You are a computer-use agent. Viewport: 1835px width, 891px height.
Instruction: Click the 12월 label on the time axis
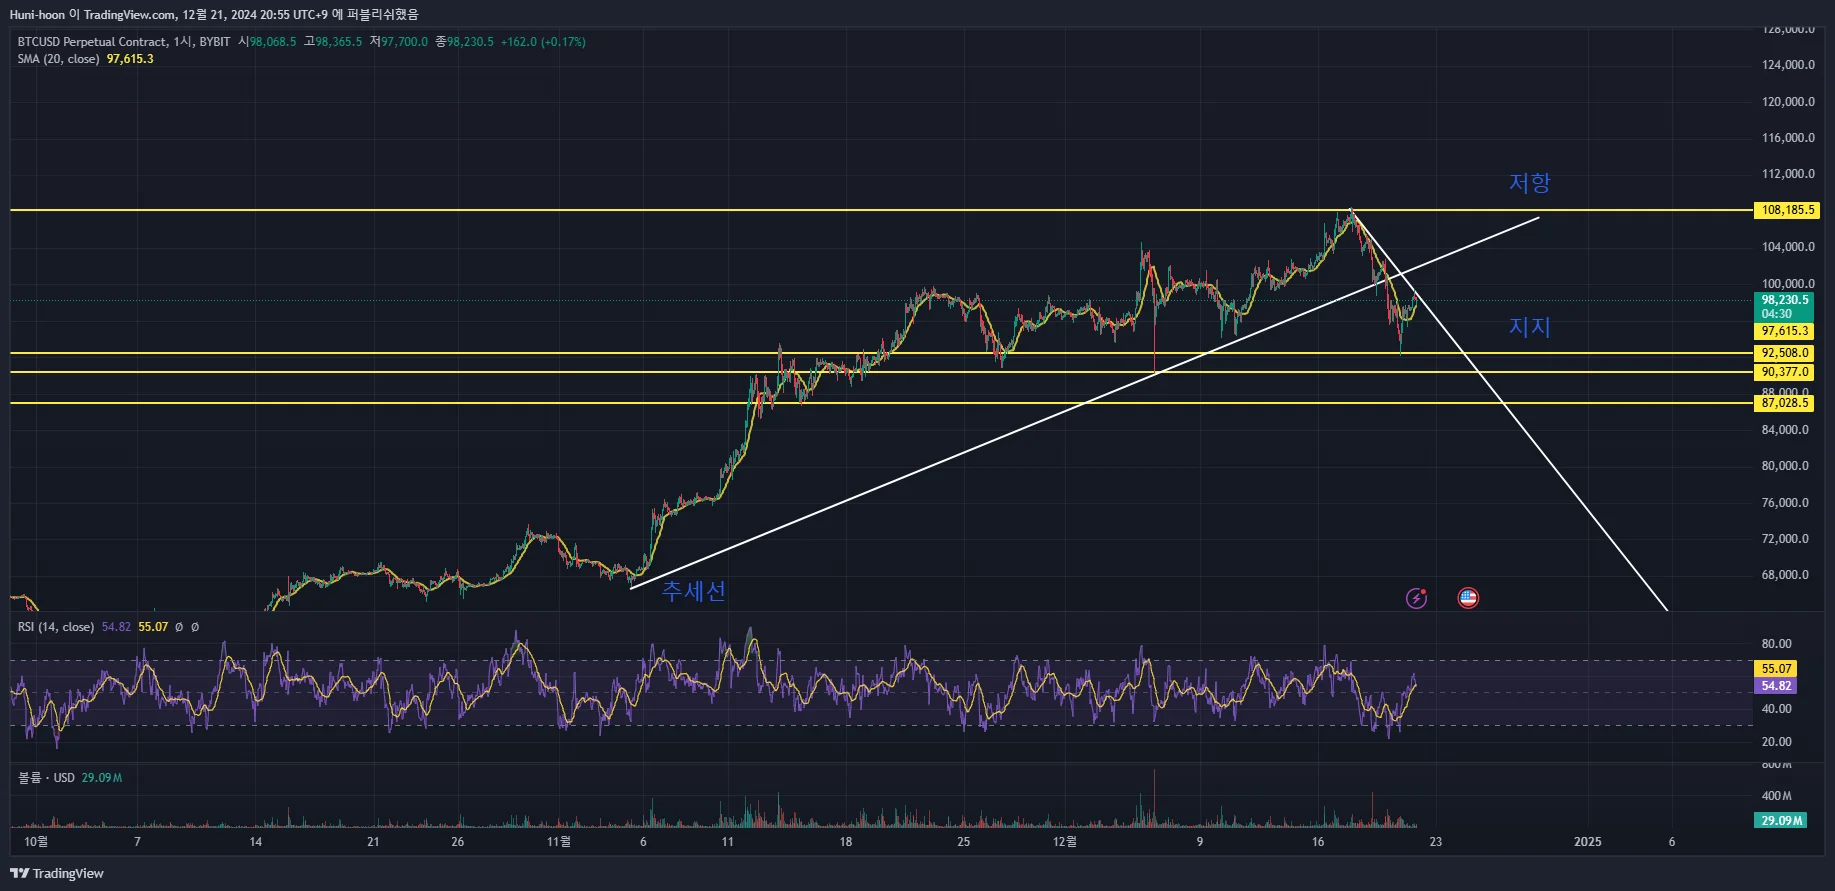point(1065,842)
